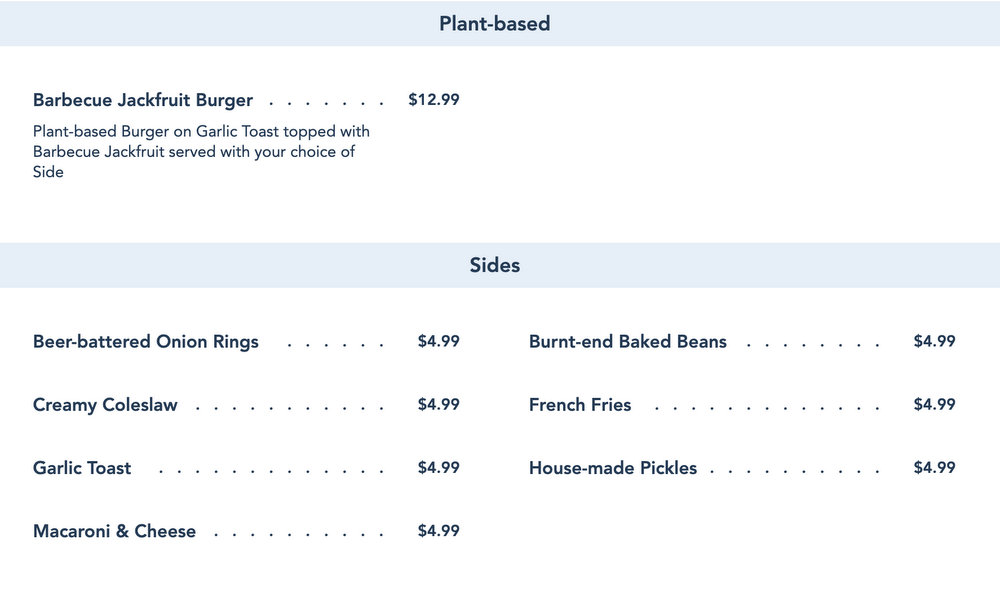Viewport: 1000px width, 605px height.
Task: Select House-made Pickles
Action: (x=613, y=468)
